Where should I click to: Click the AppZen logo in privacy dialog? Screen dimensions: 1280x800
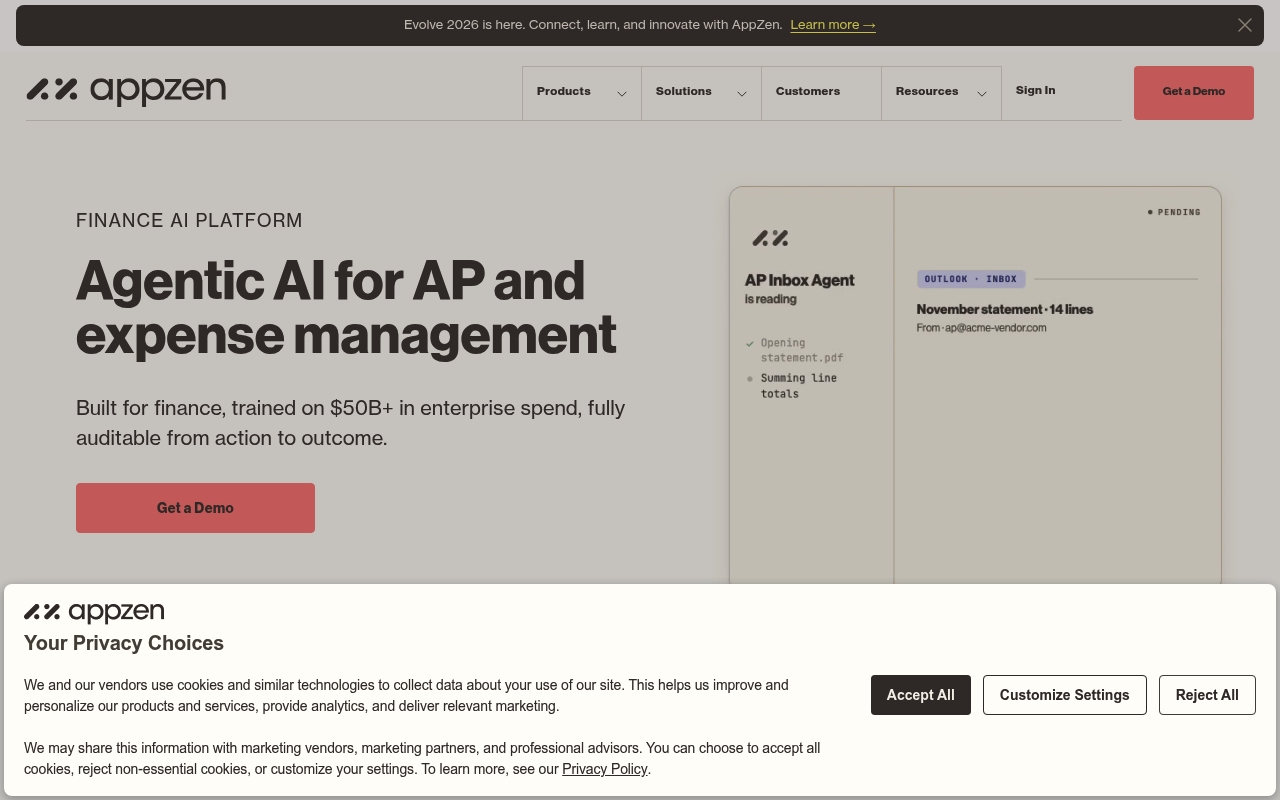click(x=94, y=612)
